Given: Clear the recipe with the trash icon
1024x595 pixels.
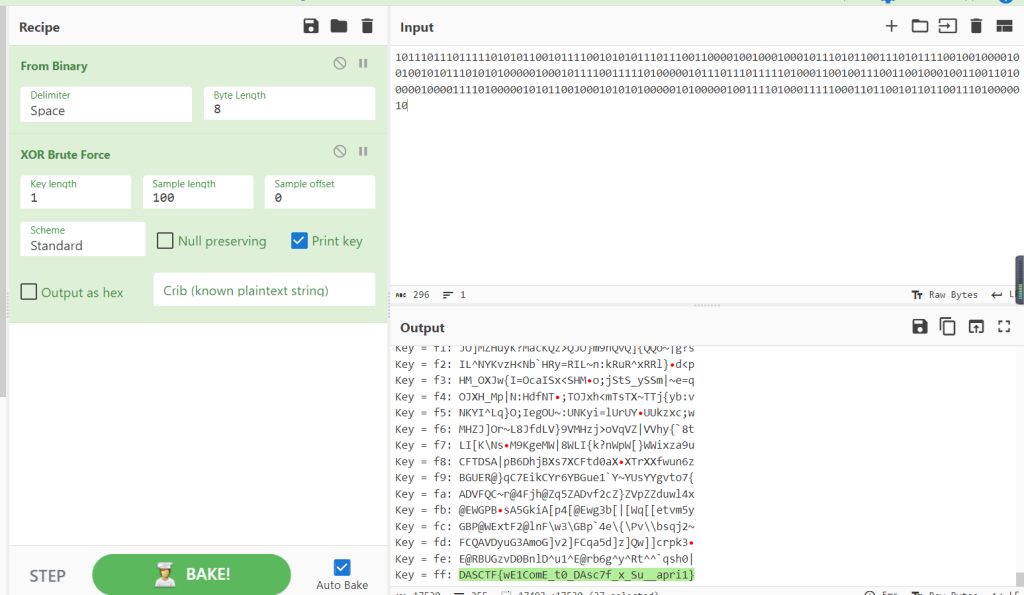Looking at the screenshot, I should (x=367, y=27).
